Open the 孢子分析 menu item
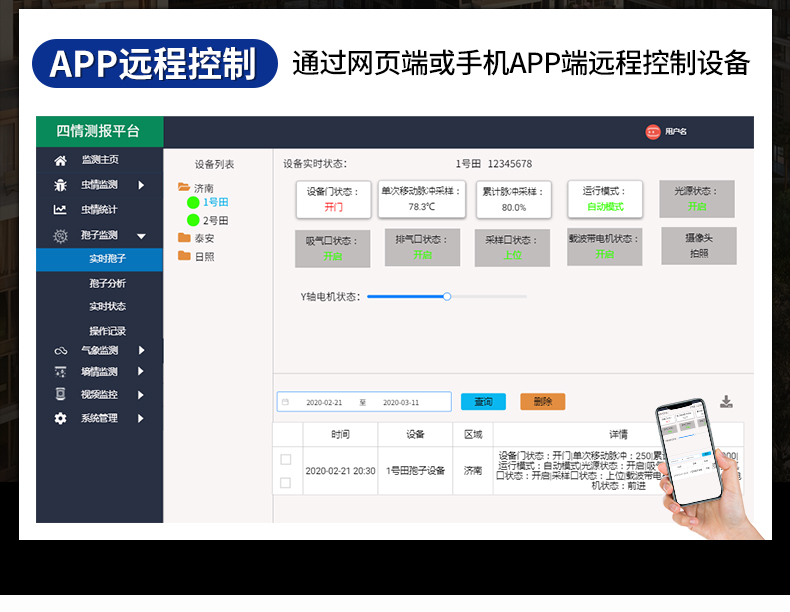Viewport: 790px width, 612px height. 107,284
